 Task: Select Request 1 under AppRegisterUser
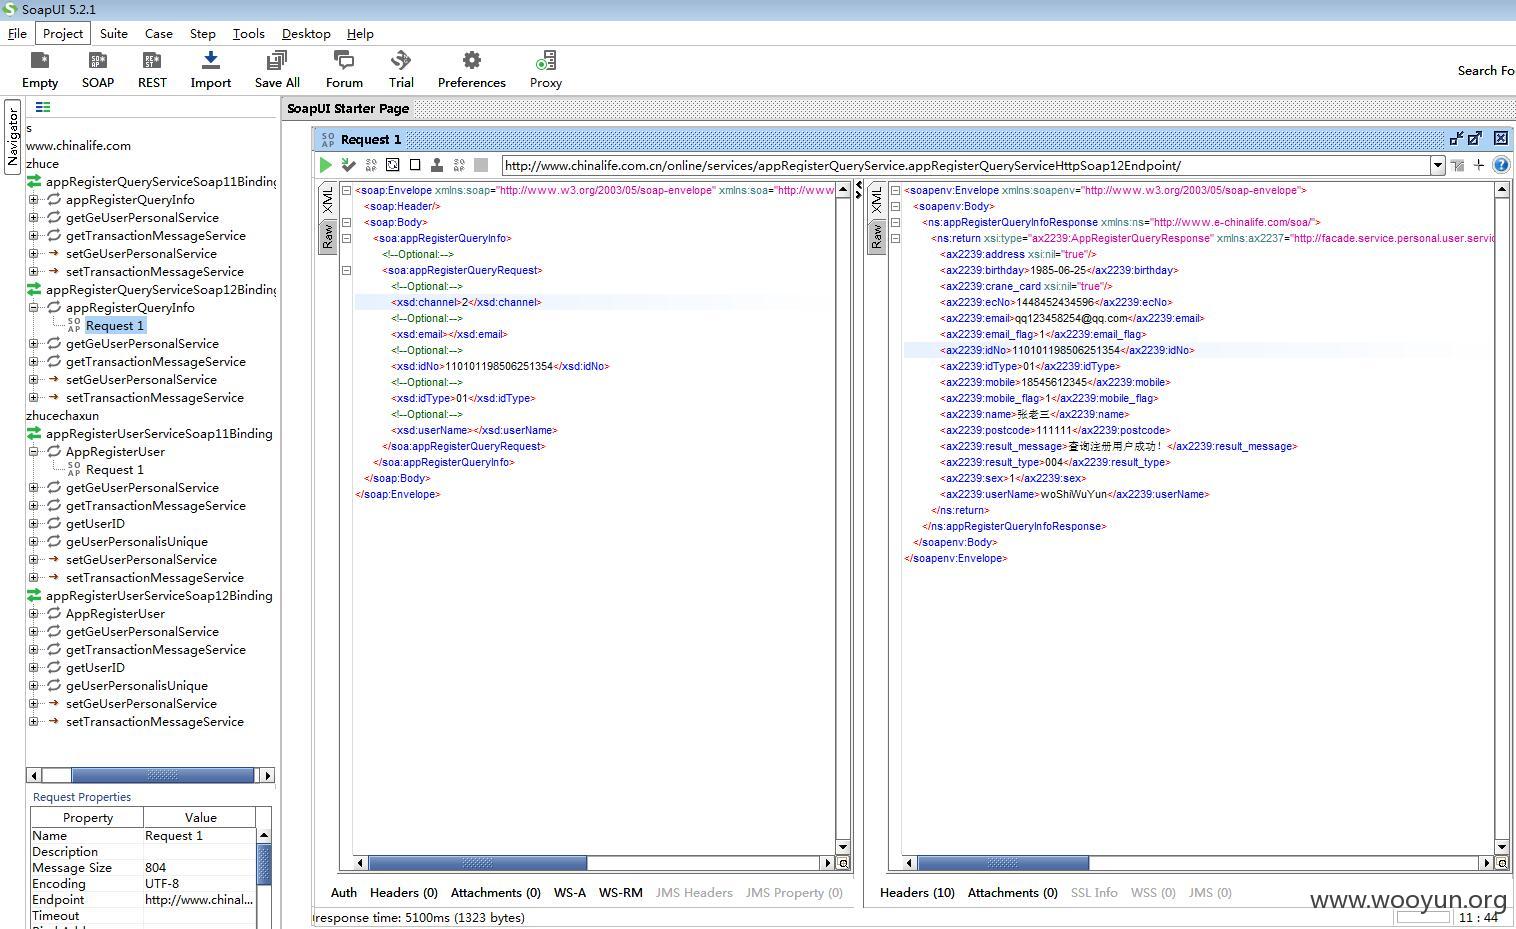pyautogui.click(x=115, y=470)
